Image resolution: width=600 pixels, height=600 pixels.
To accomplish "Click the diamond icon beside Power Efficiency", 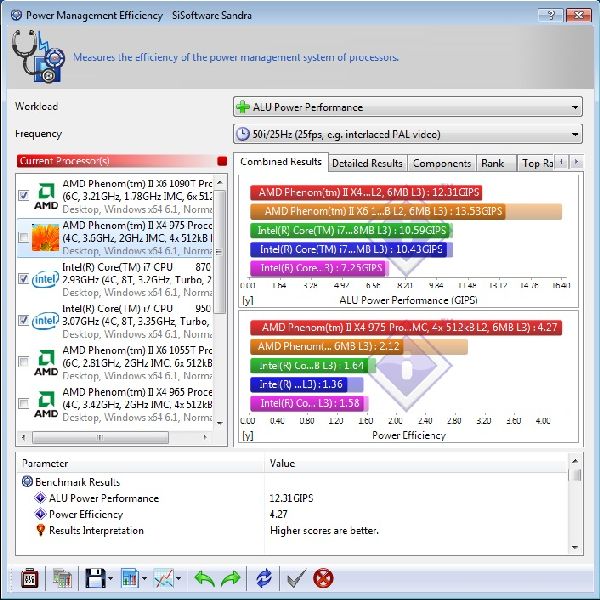I will [40, 514].
